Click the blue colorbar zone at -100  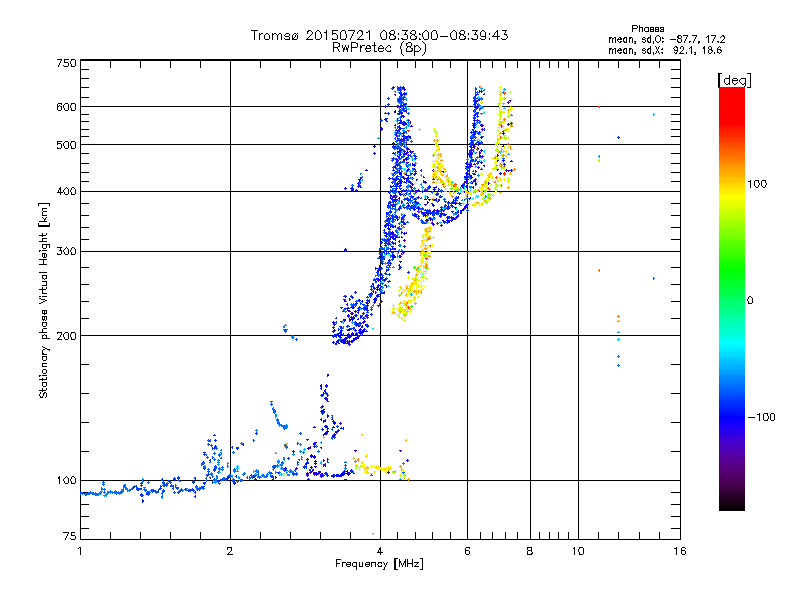click(x=732, y=417)
